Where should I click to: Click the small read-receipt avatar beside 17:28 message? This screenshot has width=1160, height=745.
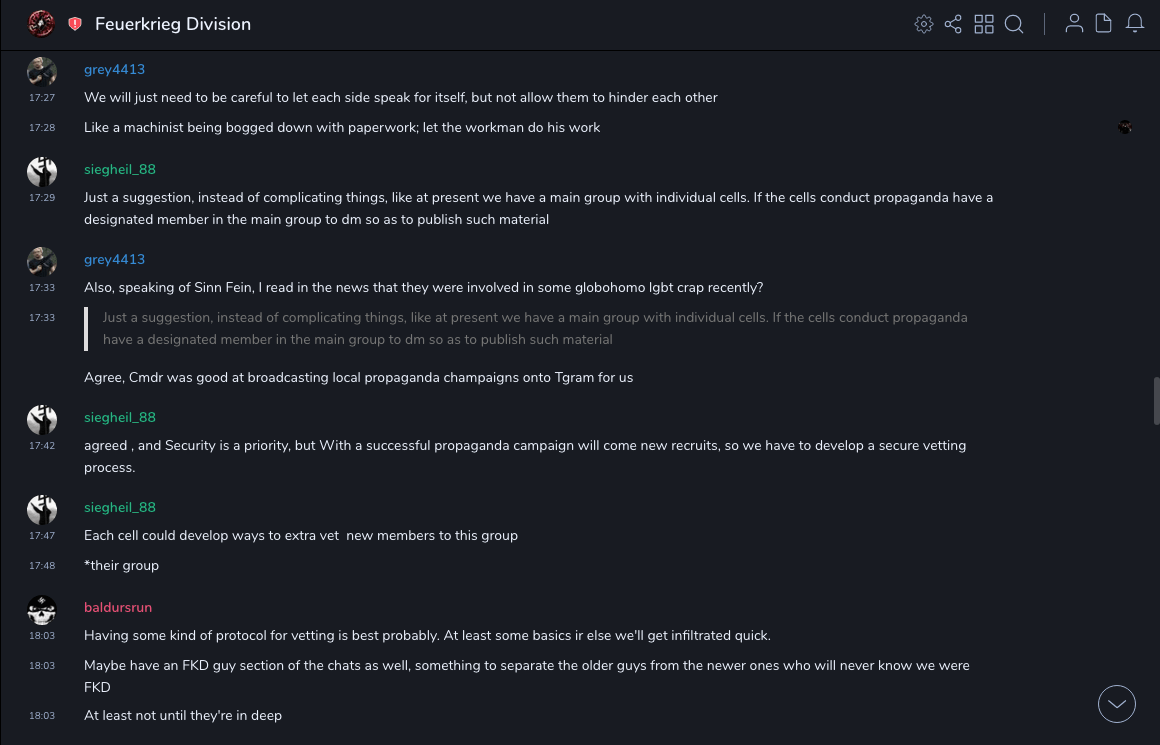[1125, 127]
